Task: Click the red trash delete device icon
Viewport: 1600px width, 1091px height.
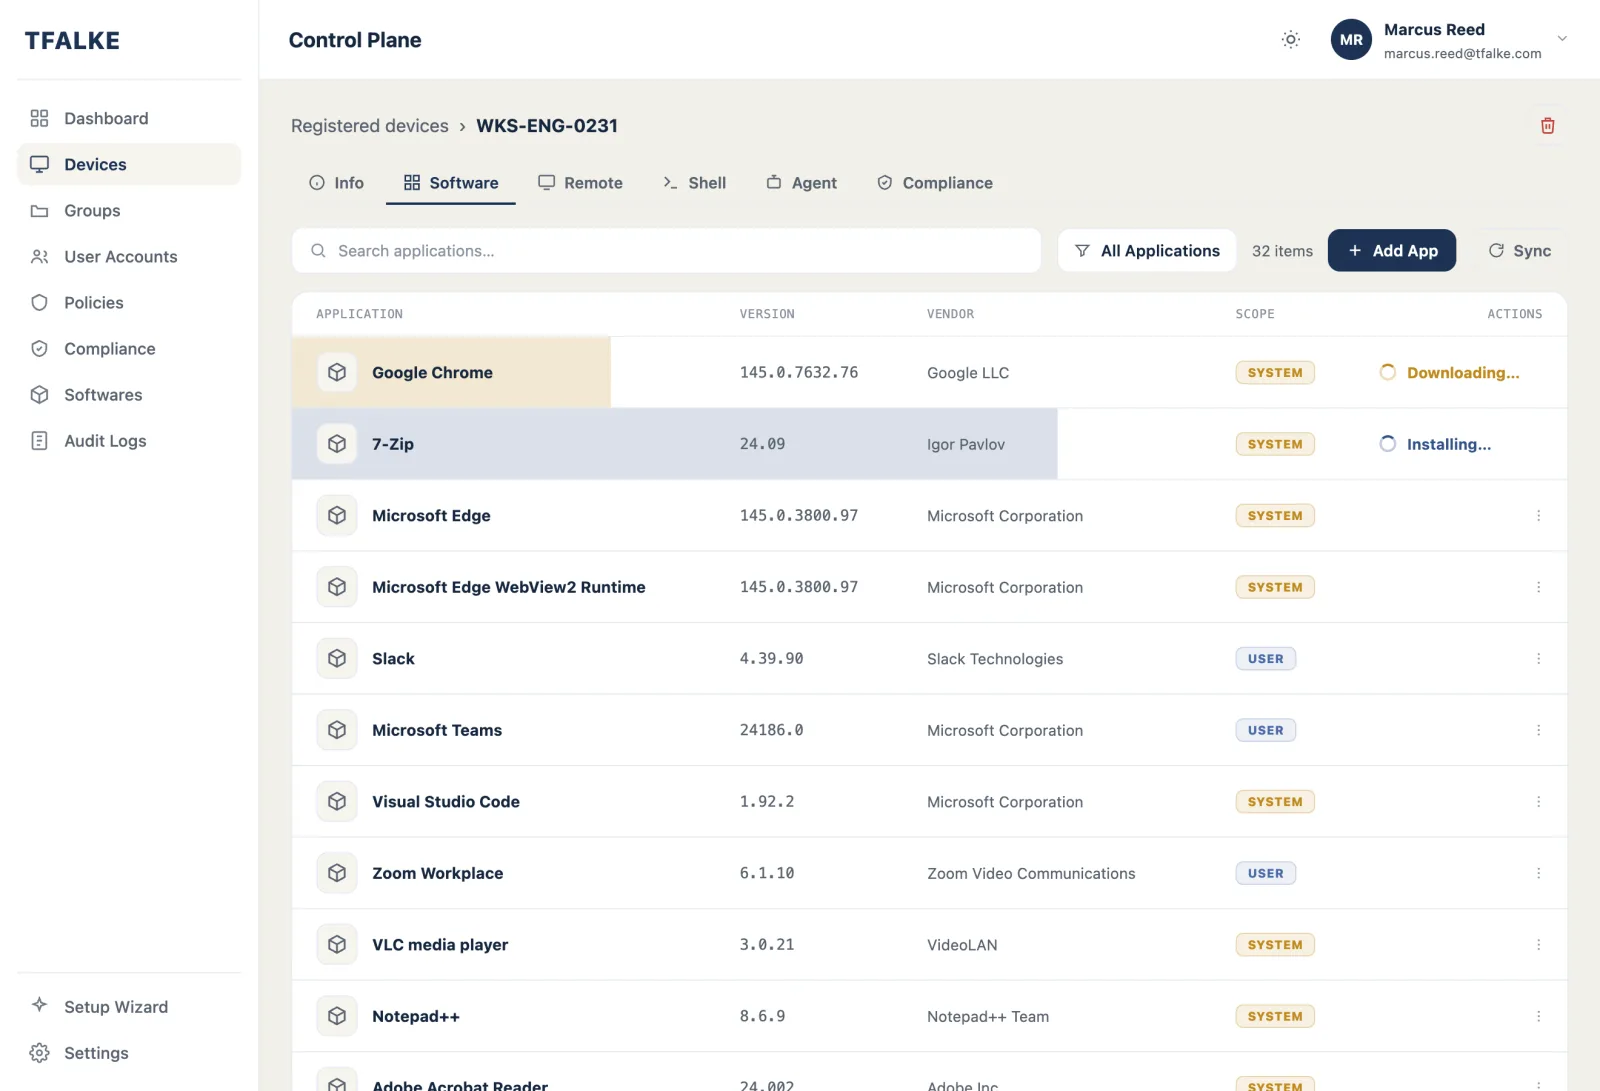Action: (x=1547, y=126)
